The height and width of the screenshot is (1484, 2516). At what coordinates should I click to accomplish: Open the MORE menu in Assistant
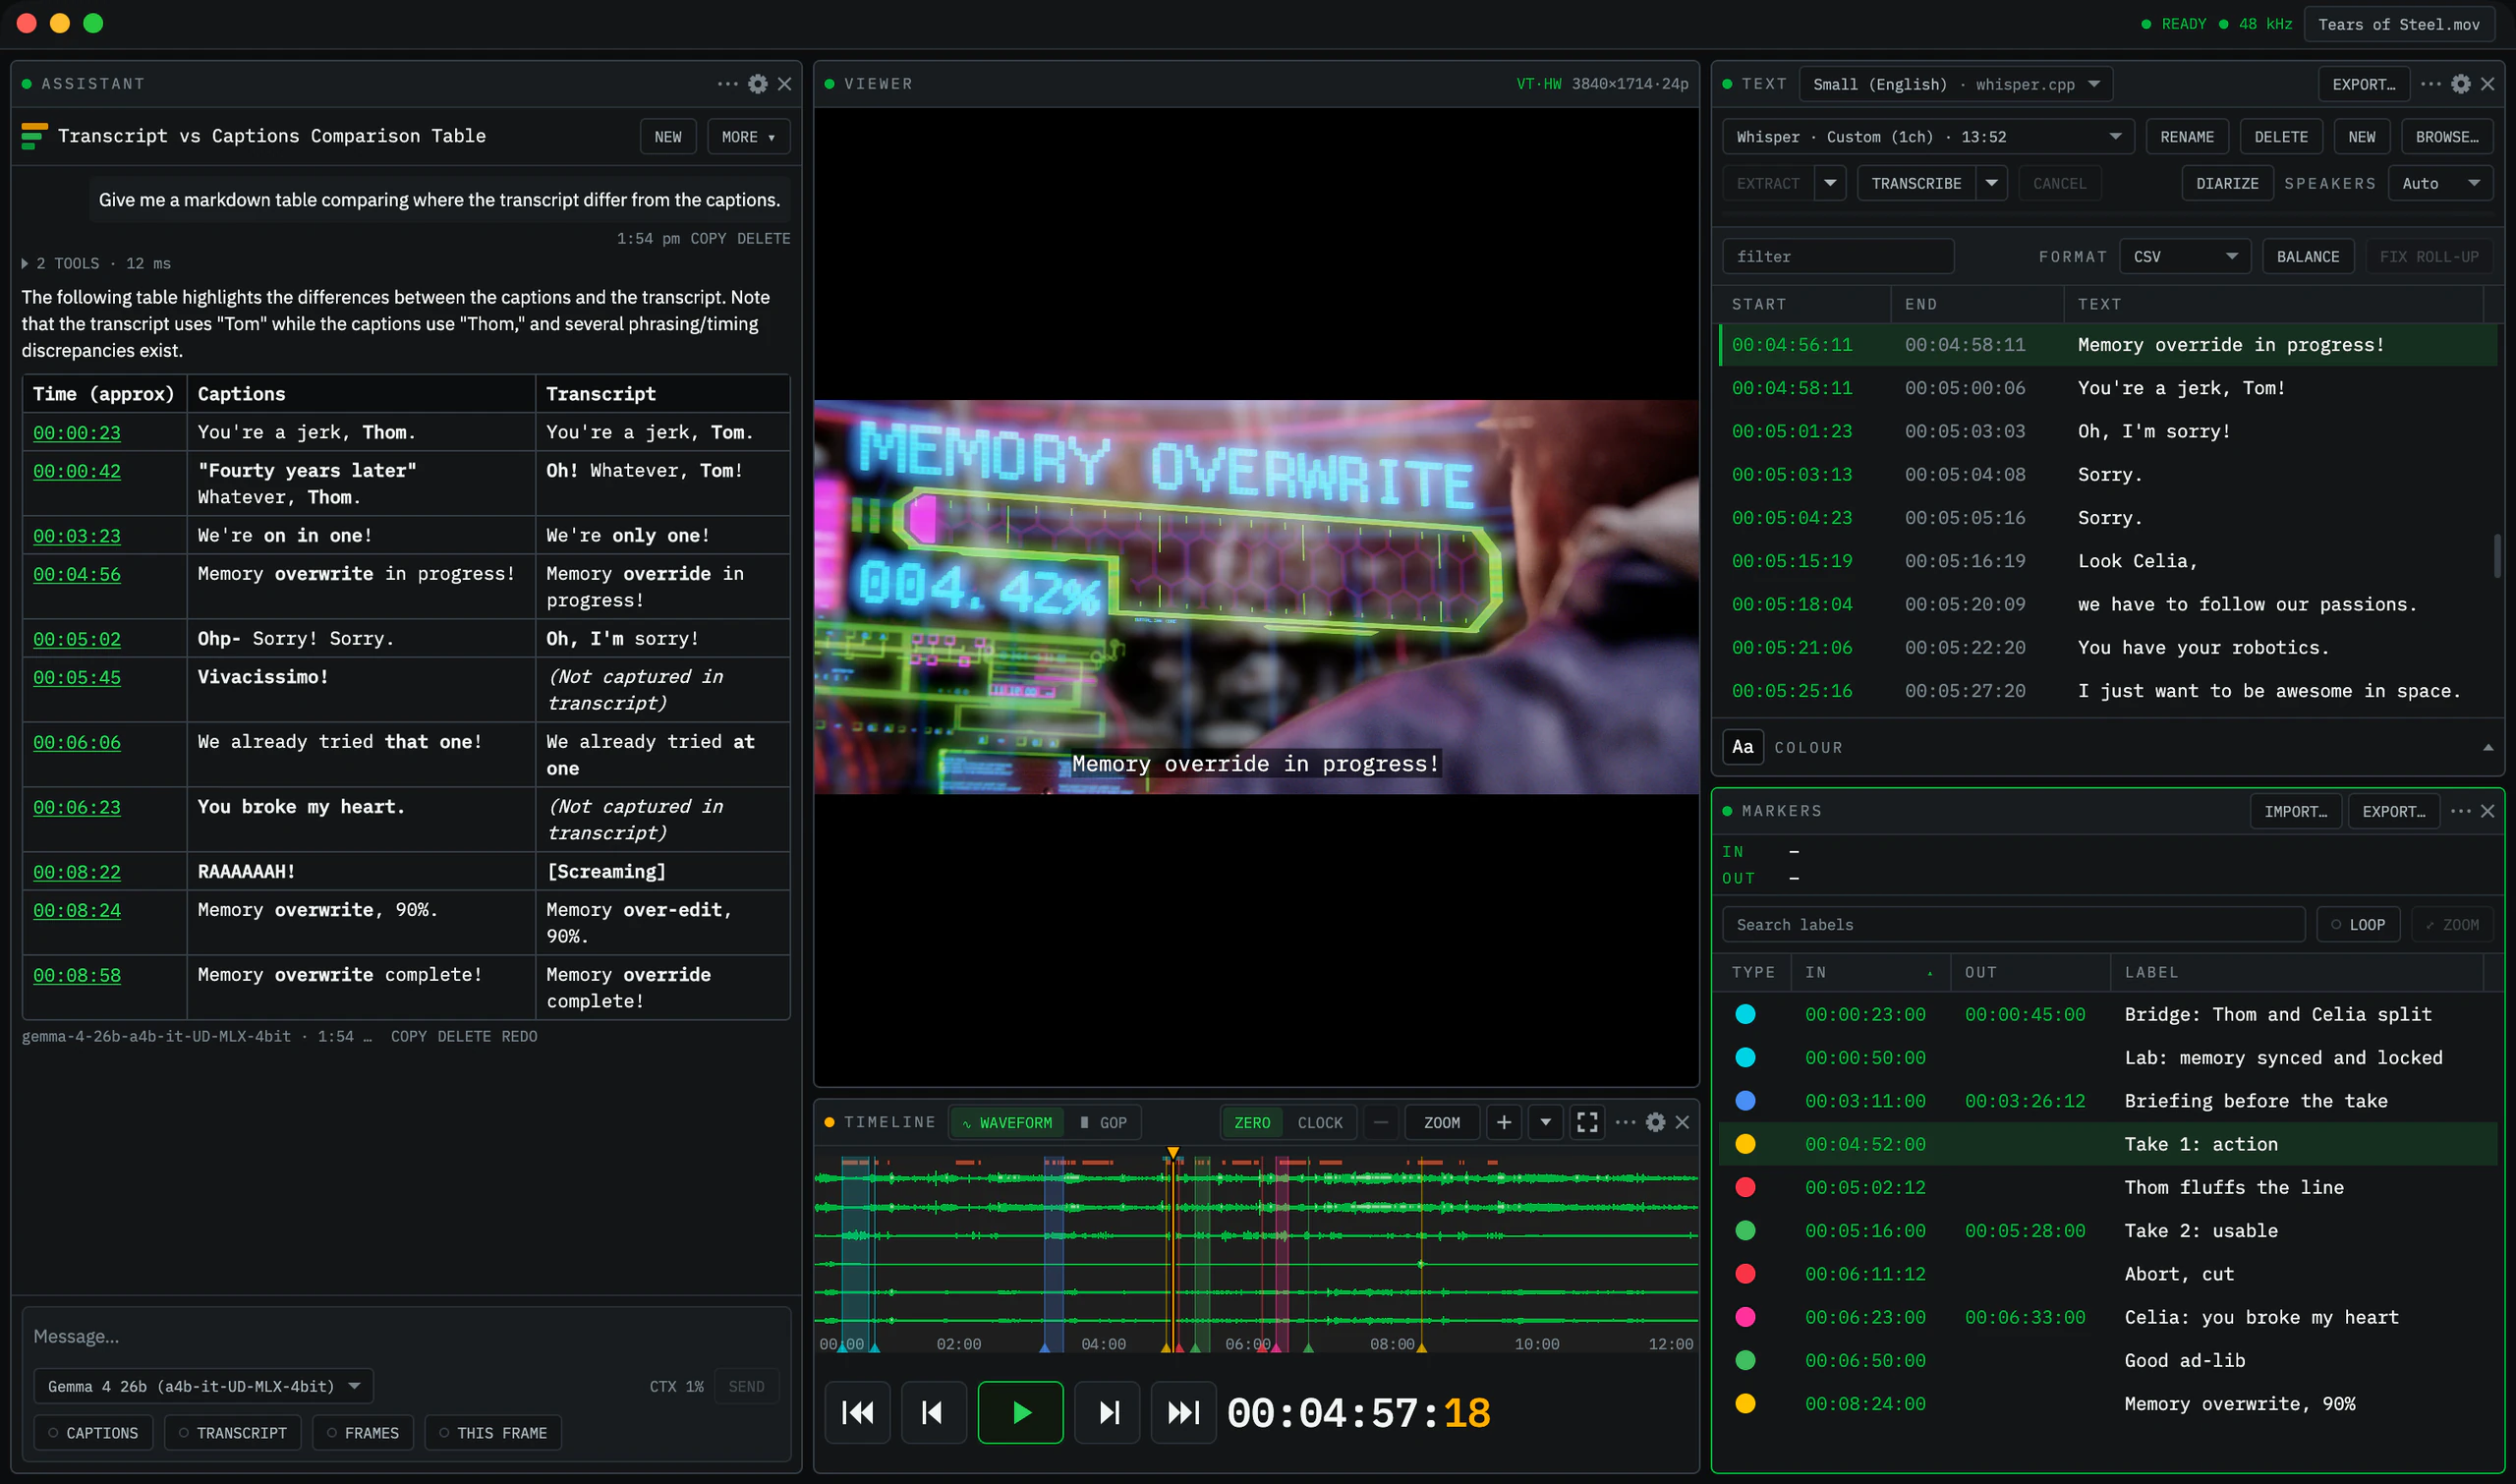point(748,137)
